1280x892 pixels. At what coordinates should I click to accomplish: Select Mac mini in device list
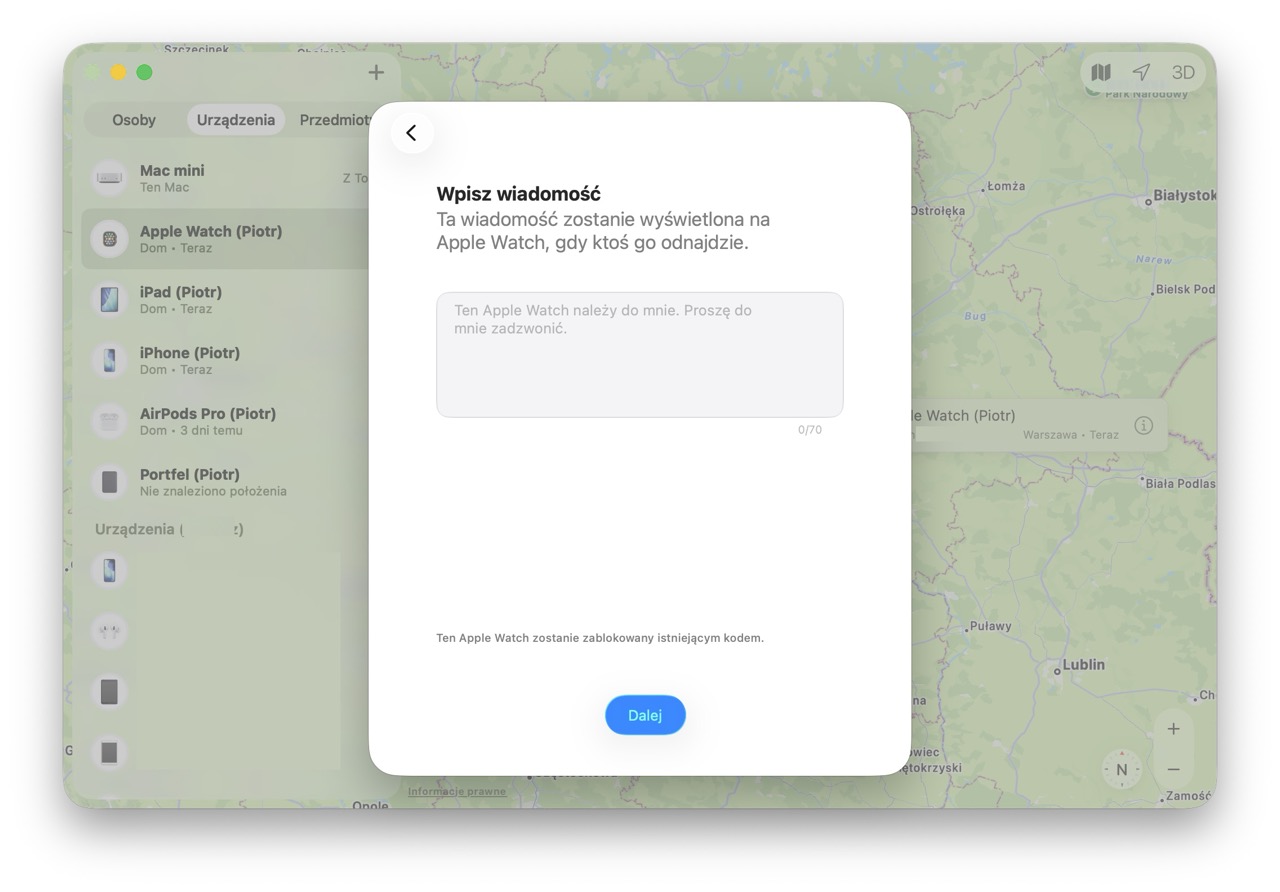coord(172,178)
